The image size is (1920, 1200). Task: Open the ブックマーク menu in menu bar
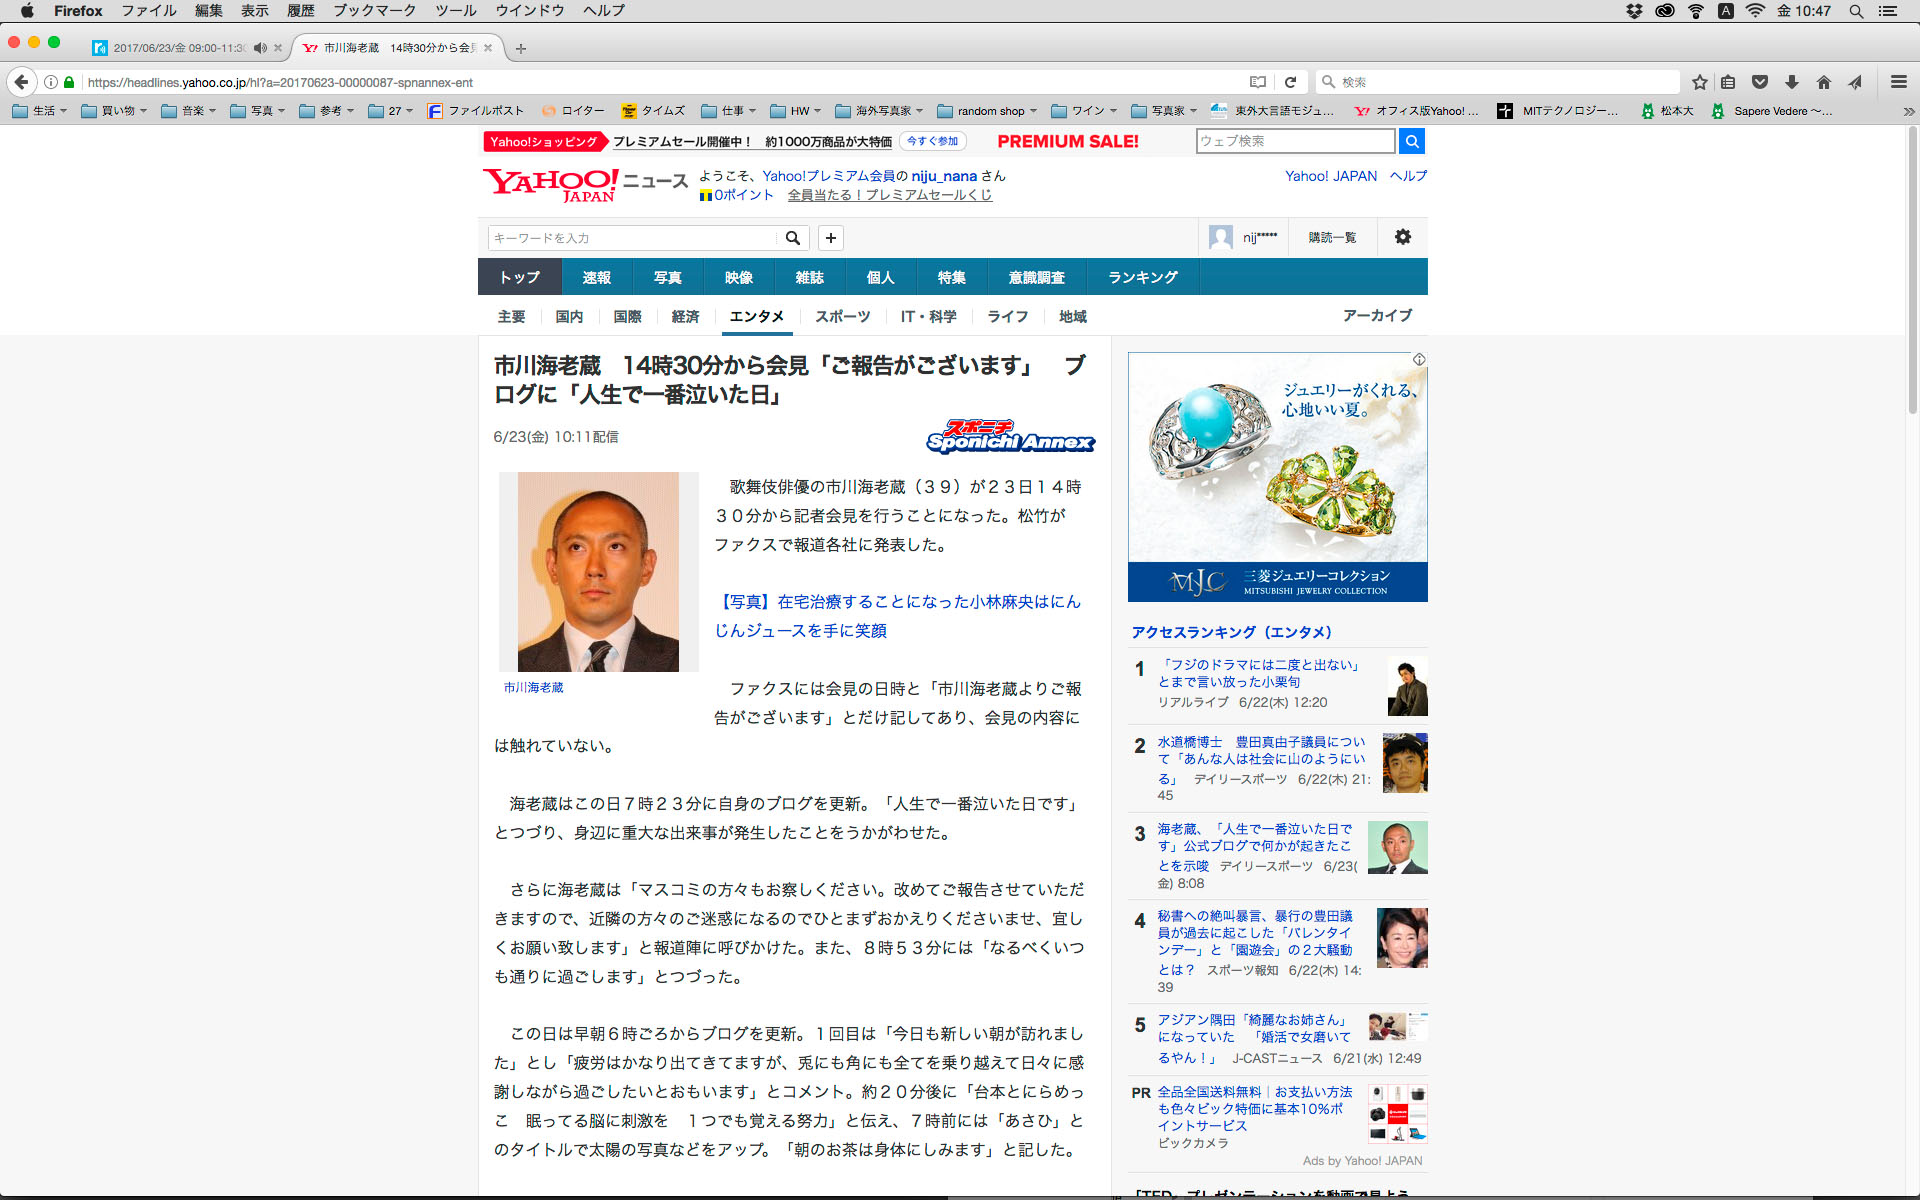pos(374,11)
